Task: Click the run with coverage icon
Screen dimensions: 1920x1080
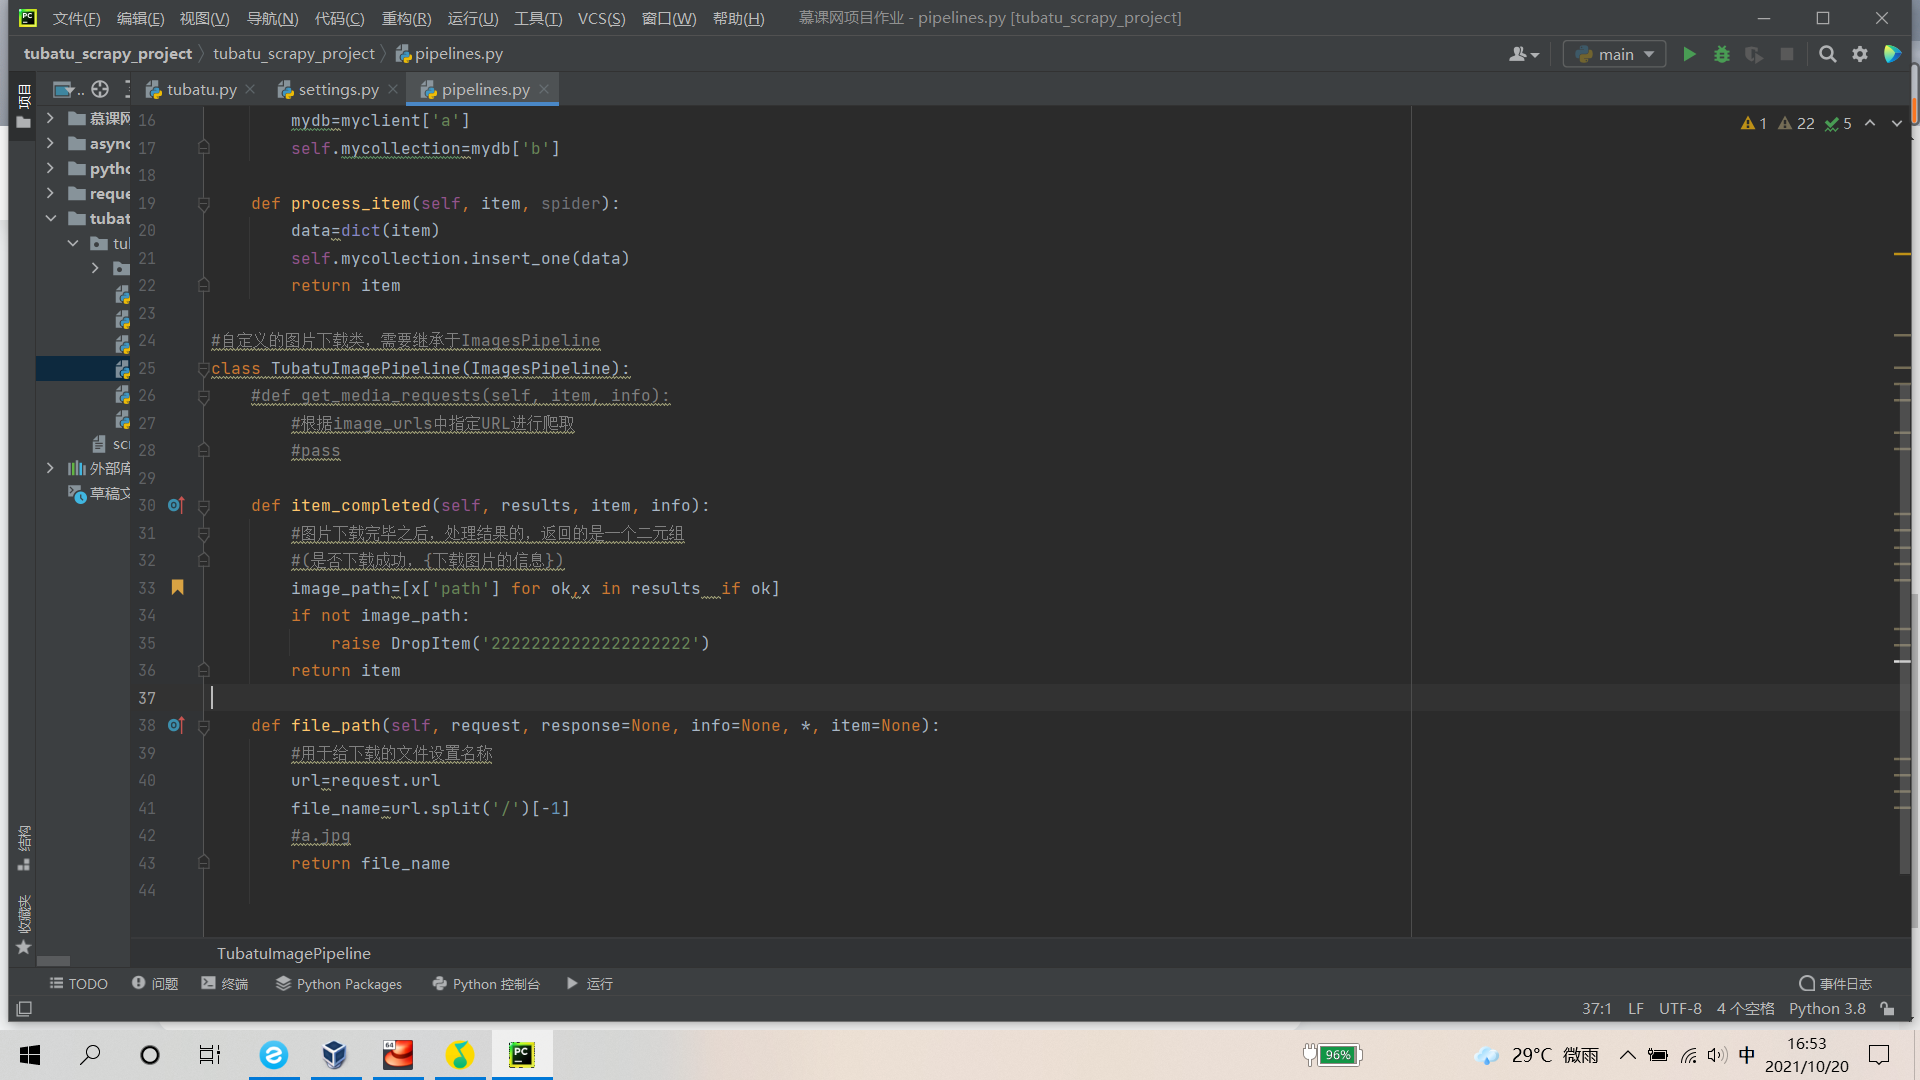Action: click(1754, 54)
